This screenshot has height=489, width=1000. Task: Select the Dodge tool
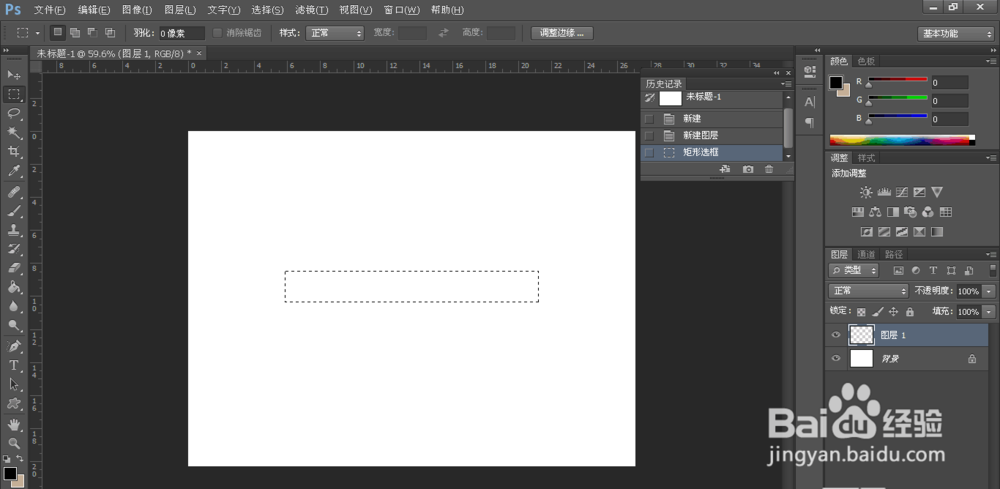pyautogui.click(x=13, y=326)
